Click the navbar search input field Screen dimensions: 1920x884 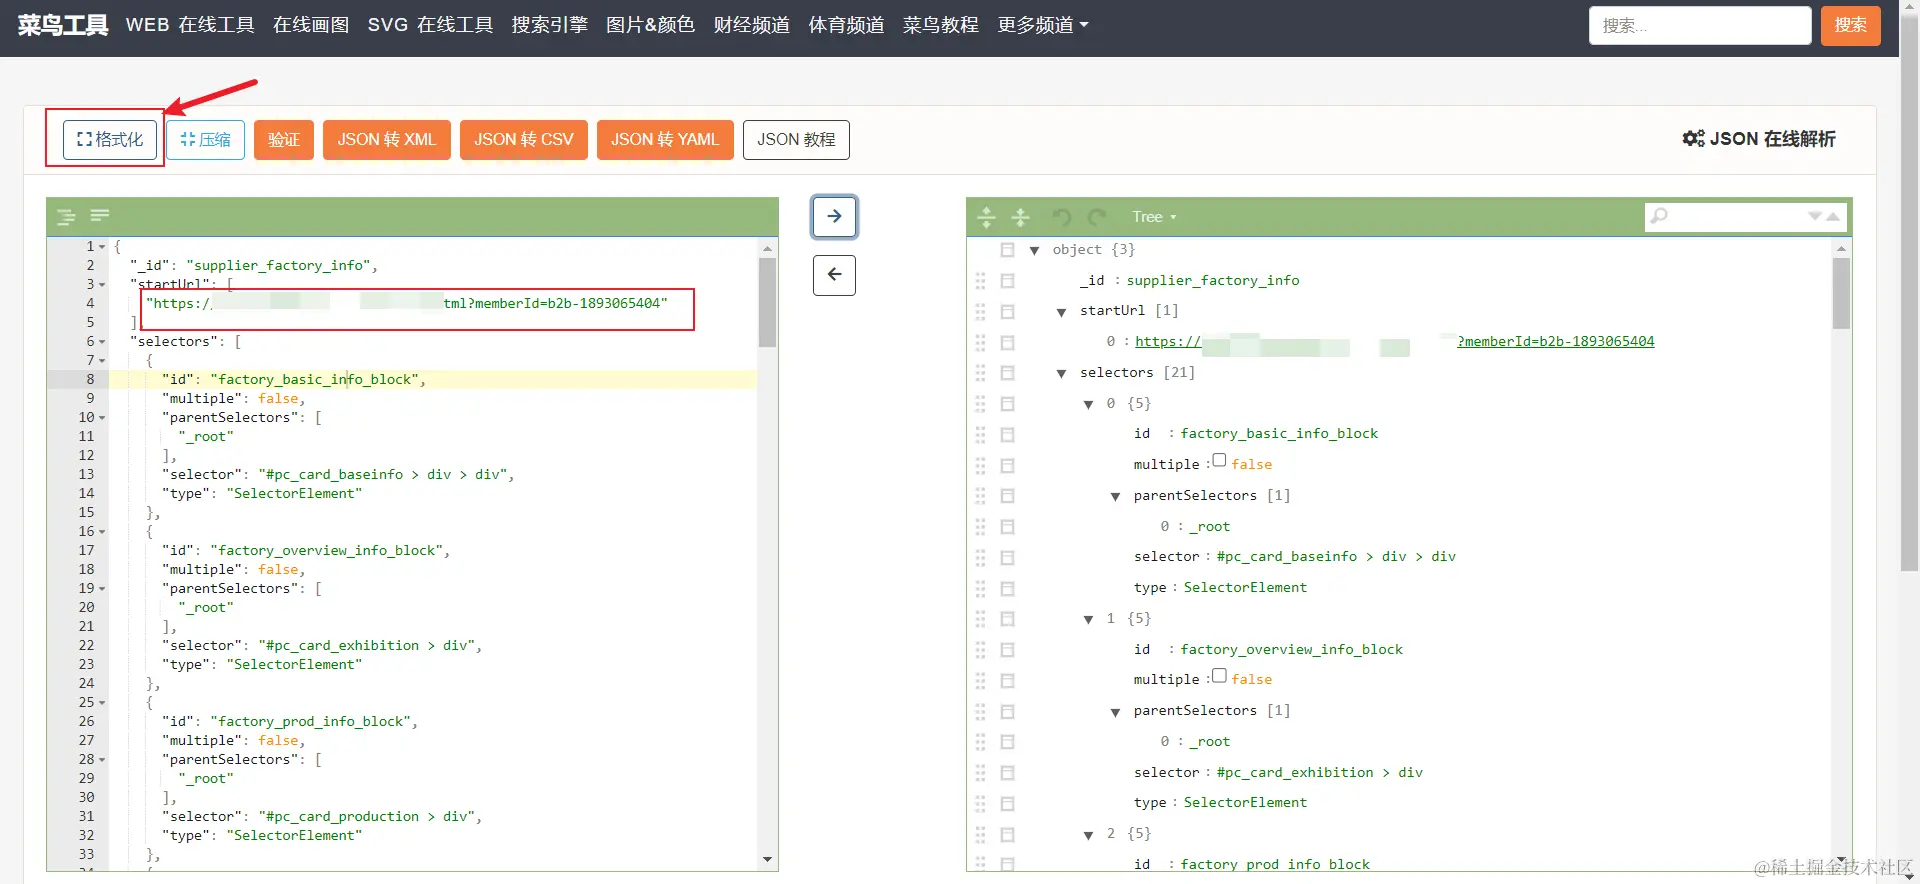point(1700,25)
